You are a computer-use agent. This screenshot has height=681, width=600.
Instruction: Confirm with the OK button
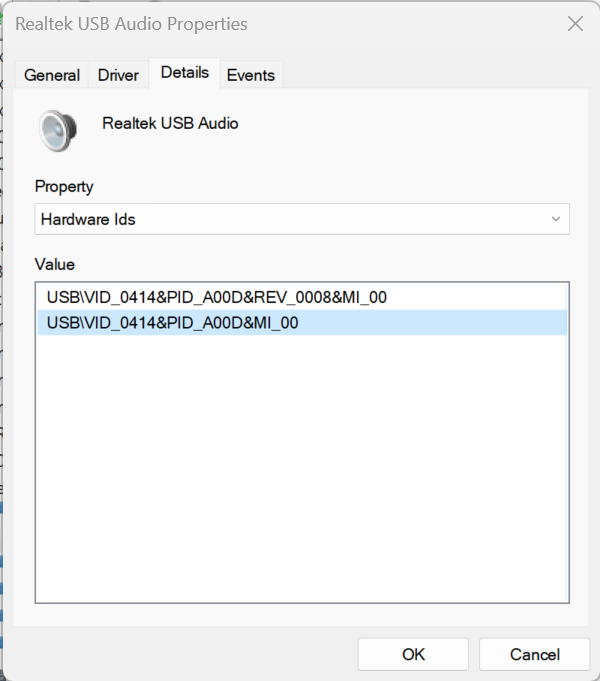(x=413, y=654)
